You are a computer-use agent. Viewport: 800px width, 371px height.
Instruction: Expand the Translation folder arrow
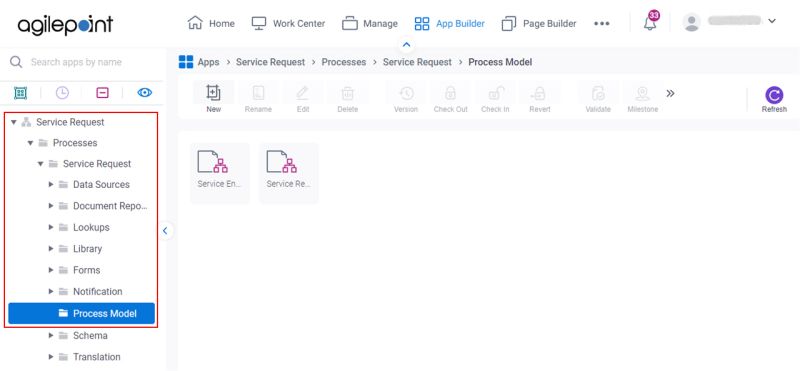[51, 357]
